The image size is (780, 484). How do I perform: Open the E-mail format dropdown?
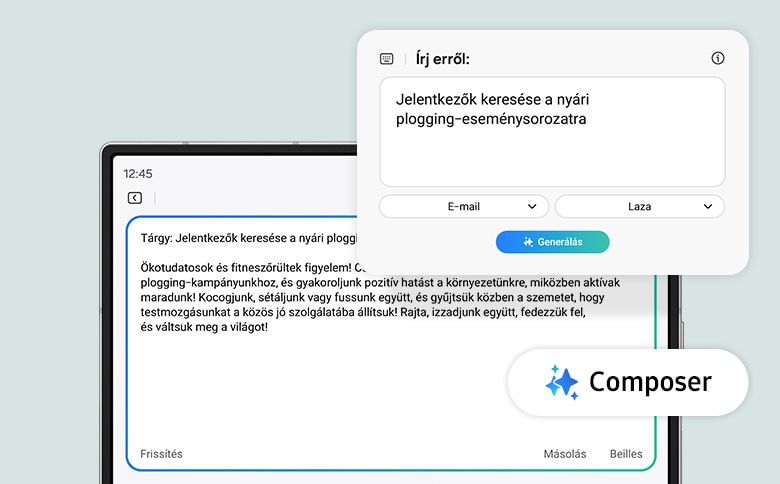[x=463, y=206]
